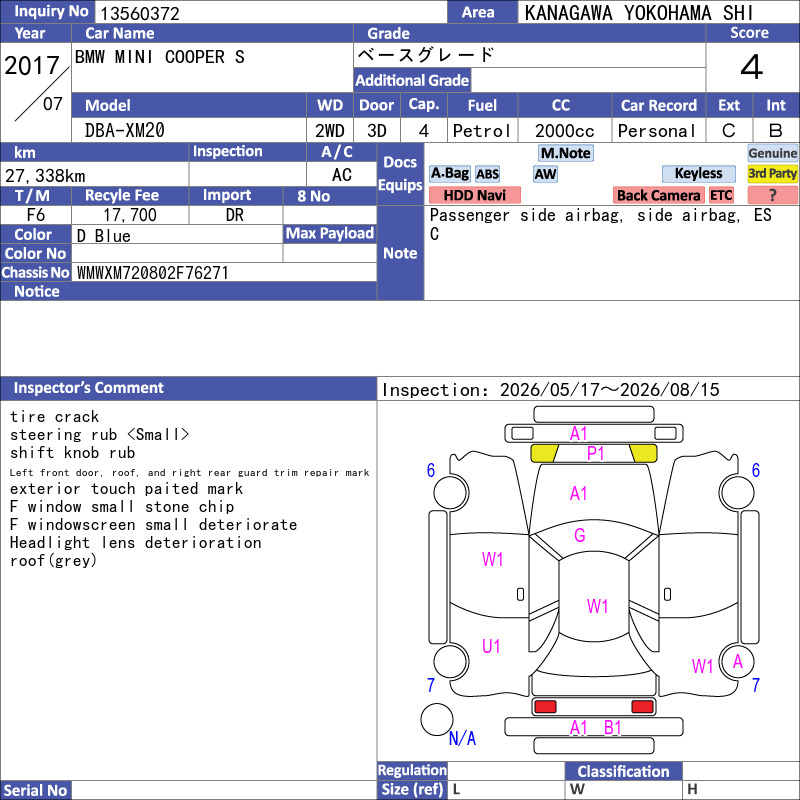Click the Keyless equipment badge
The height and width of the screenshot is (800, 800).
click(698, 173)
